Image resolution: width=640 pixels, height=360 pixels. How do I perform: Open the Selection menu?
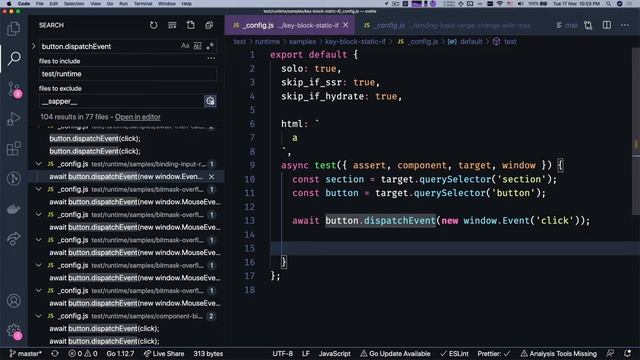[x=74, y=4]
